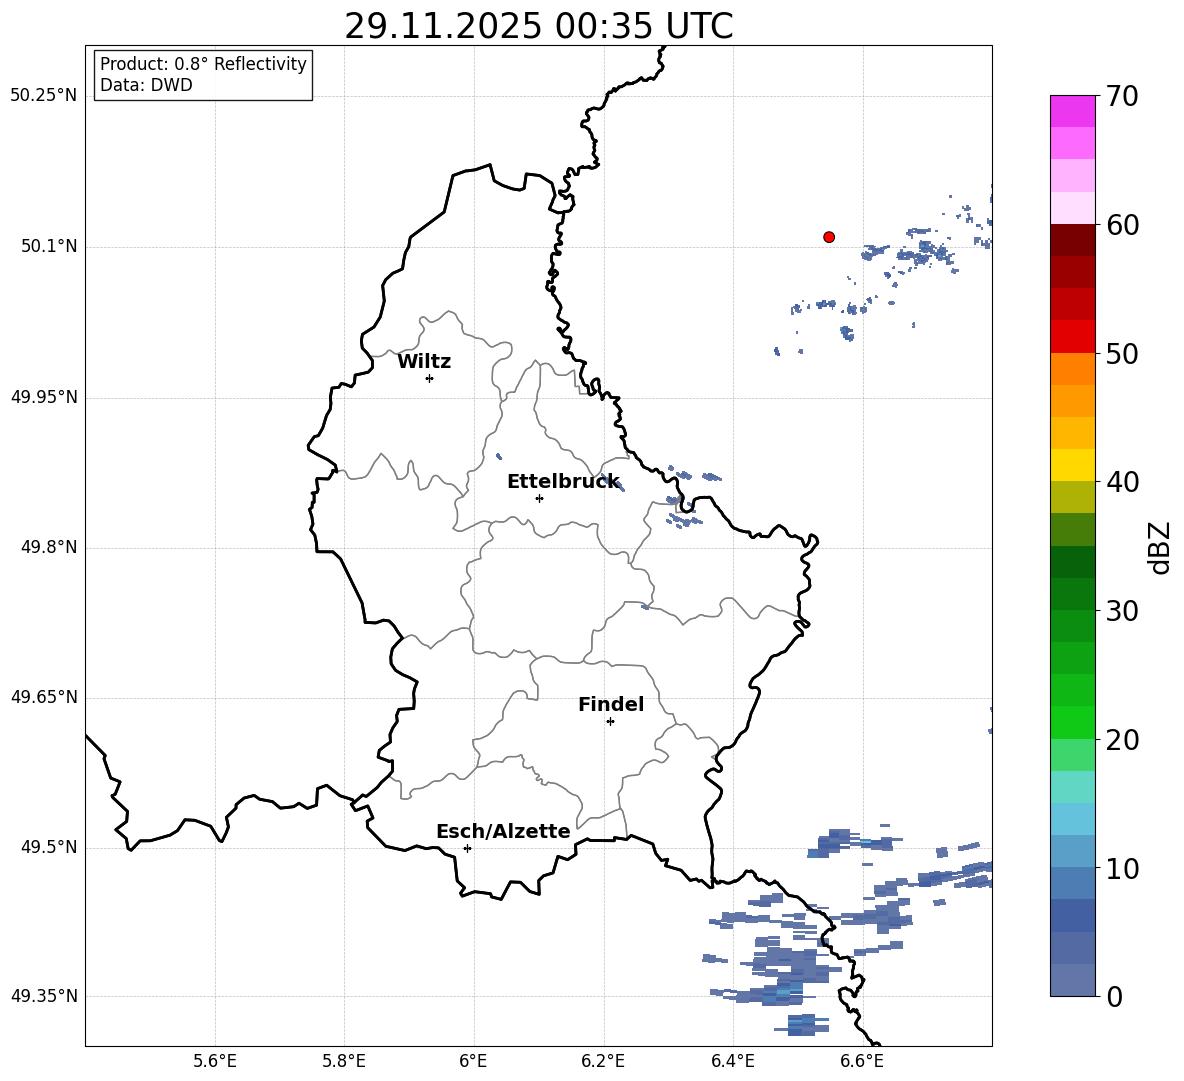Click the 6.4°E longitude label

pos(732,1061)
